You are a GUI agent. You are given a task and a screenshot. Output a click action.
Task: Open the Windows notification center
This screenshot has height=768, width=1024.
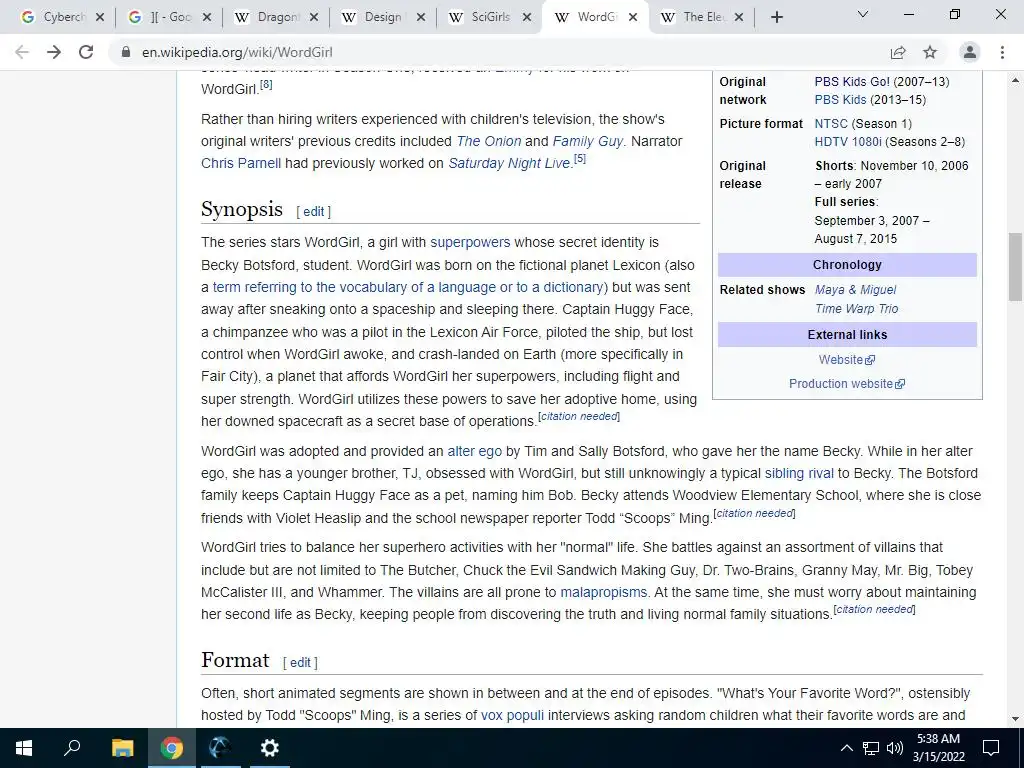[991, 748]
